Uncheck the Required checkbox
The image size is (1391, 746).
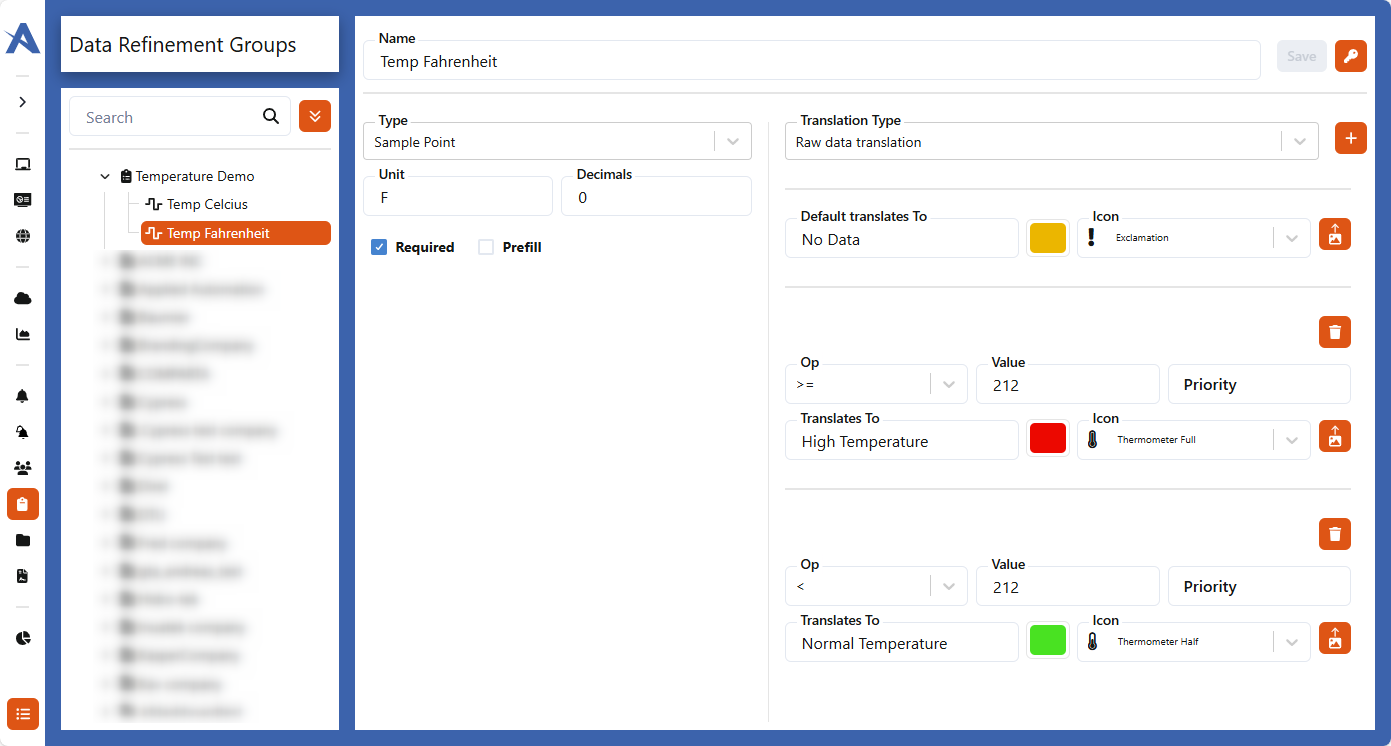coord(379,247)
